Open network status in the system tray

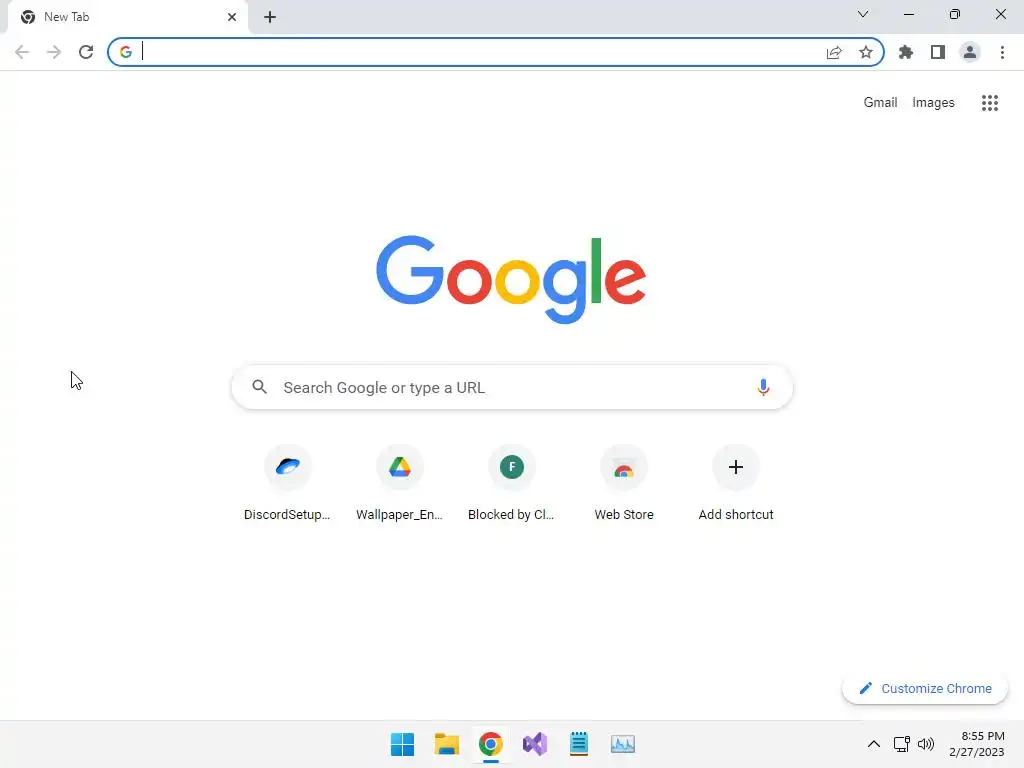(902, 744)
